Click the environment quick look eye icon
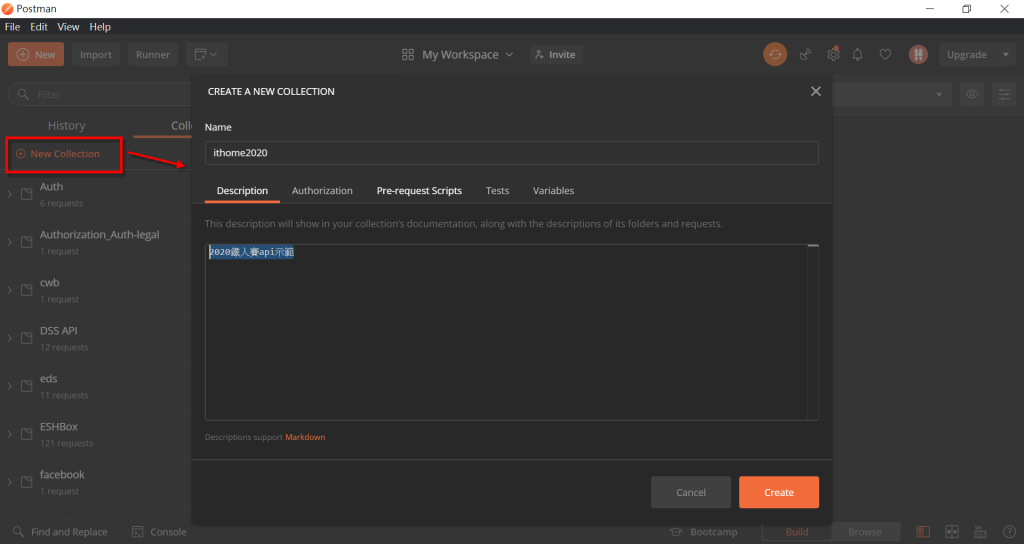This screenshot has width=1024, height=544. (x=972, y=94)
